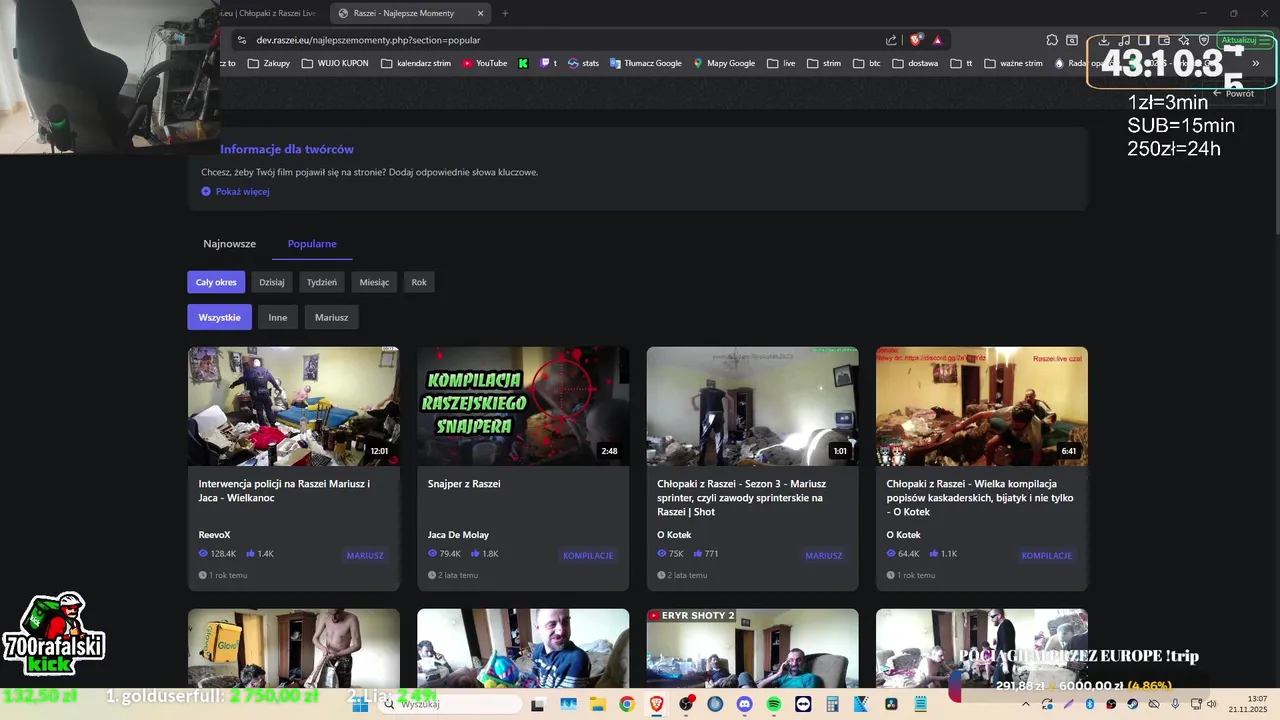Screen dimensions: 1280x720
Task: Open the Twitch bookmark icon
Action: (548, 63)
